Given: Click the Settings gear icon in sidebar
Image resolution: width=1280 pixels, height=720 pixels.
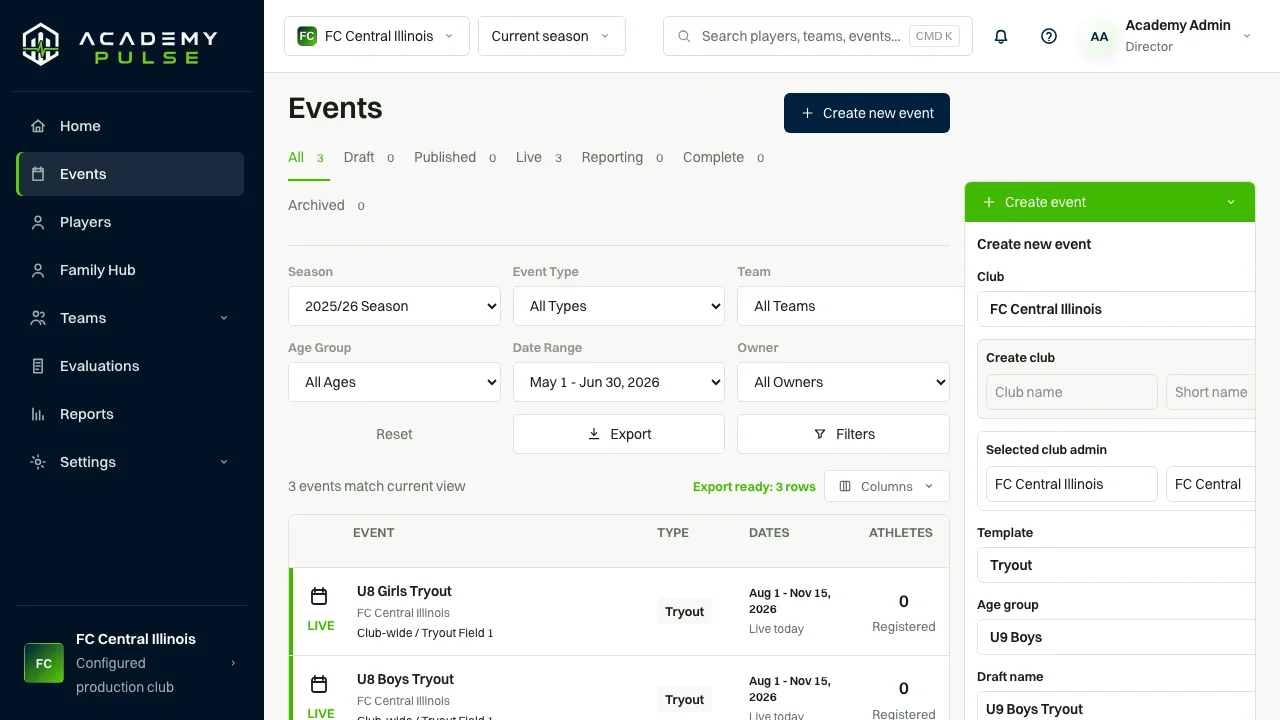Looking at the screenshot, I should pos(38,462).
